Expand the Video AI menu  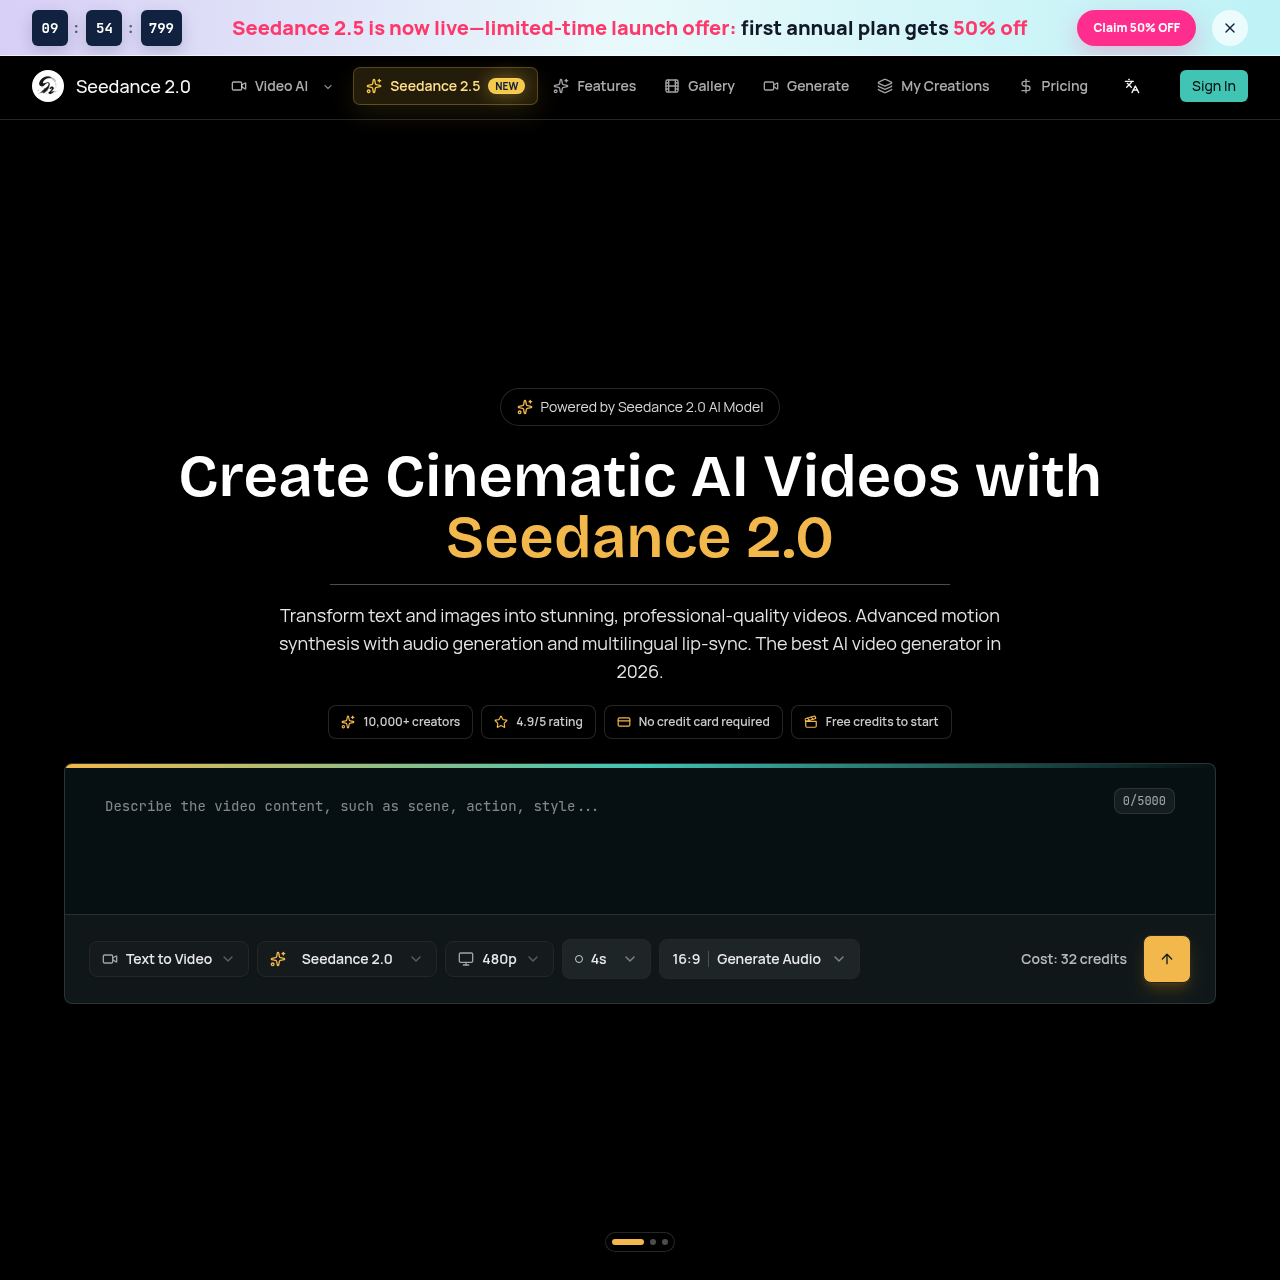(x=282, y=86)
